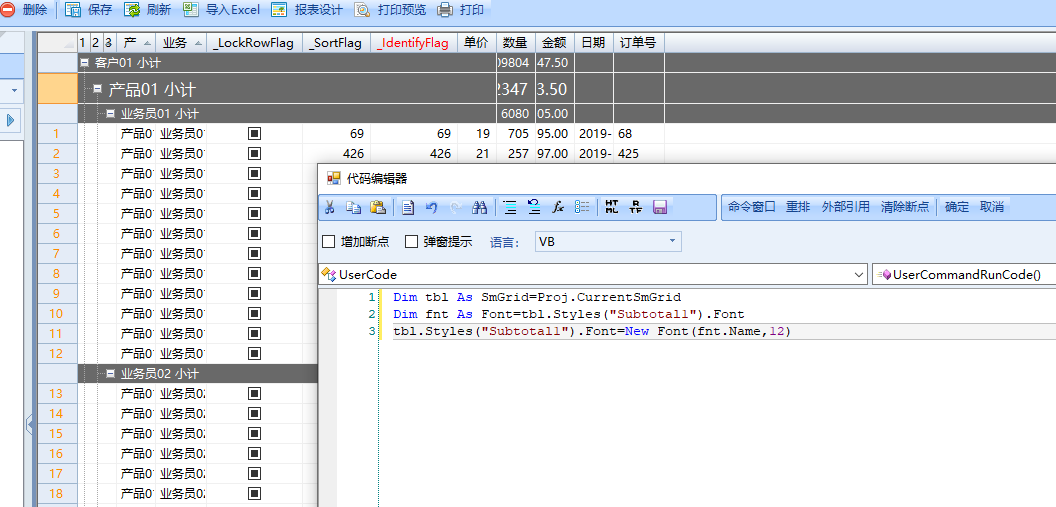Image resolution: width=1056 pixels, height=507 pixels.
Task: Click the blue play arrow in left sidebar
Action: point(10,121)
